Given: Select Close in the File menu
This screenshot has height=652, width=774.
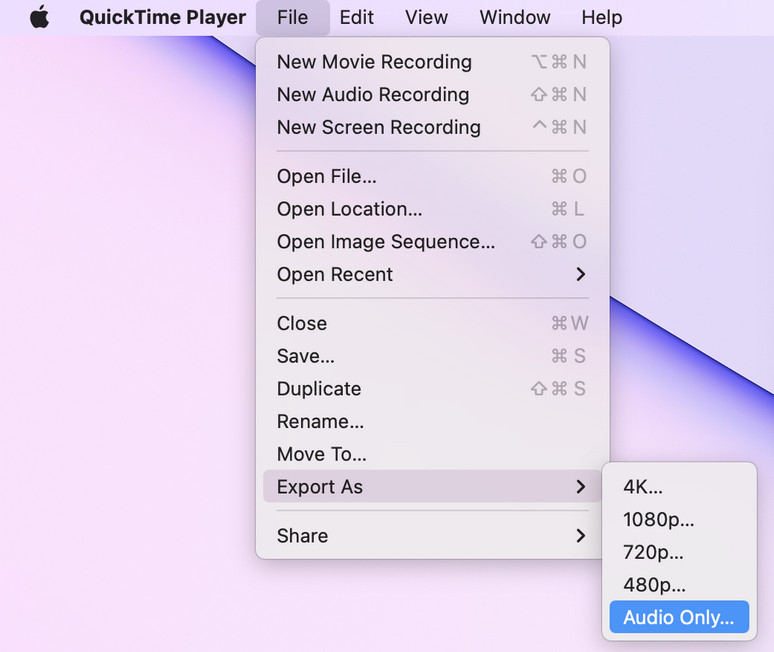Looking at the screenshot, I should click(432, 323).
